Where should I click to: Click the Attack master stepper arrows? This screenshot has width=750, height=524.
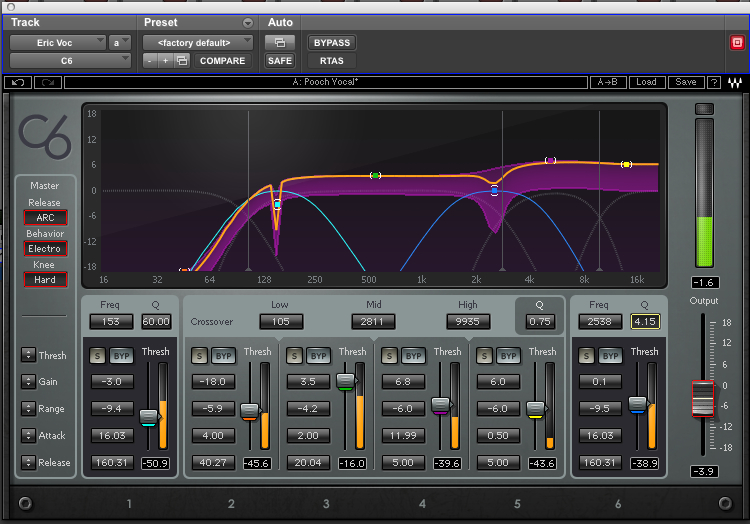pos(28,435)
